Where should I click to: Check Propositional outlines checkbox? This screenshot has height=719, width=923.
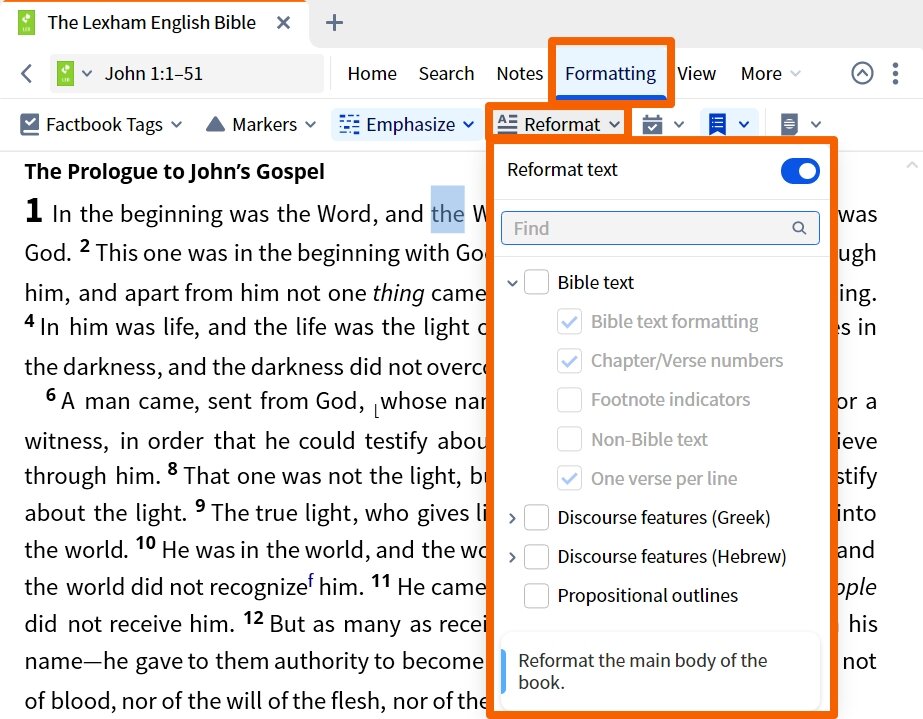coord(536,595)
